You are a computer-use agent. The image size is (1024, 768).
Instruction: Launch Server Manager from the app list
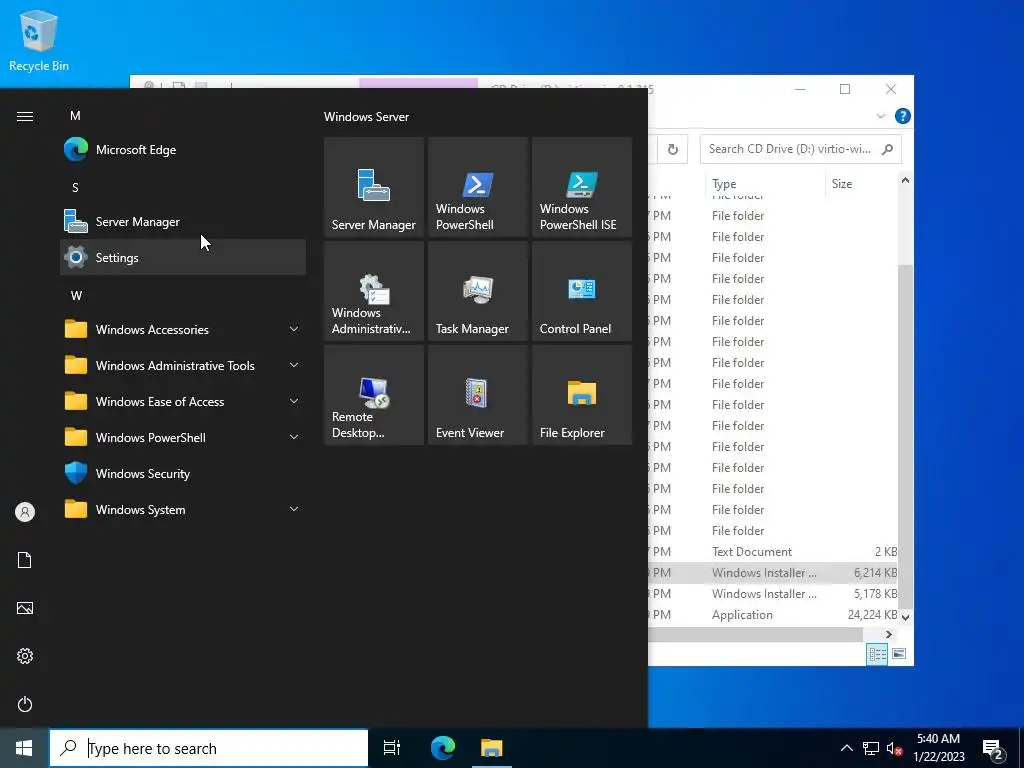pos(183,221)
